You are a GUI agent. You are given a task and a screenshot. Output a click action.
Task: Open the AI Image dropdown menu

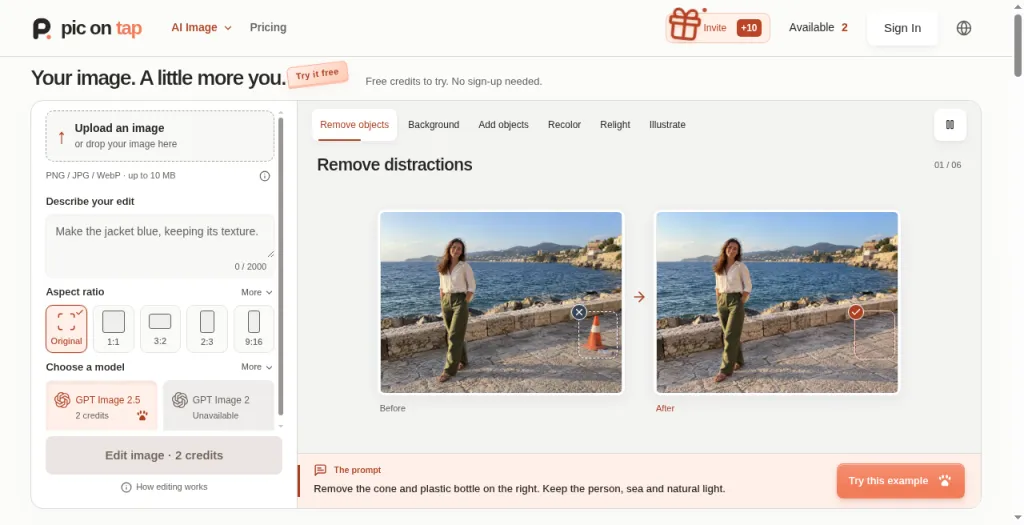click(x=201, y=27)
